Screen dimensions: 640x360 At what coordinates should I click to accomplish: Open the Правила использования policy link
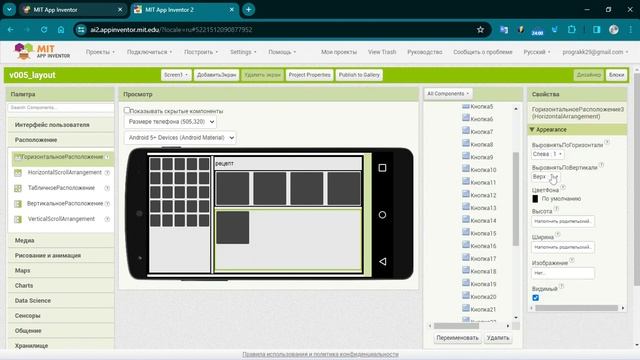pos(320,354)
